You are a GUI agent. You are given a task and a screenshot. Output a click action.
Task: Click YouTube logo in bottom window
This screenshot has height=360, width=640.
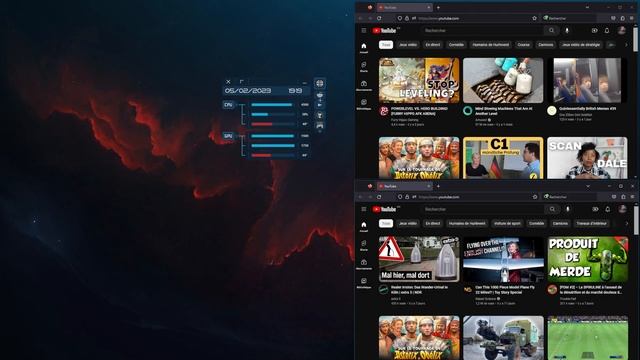384,209
